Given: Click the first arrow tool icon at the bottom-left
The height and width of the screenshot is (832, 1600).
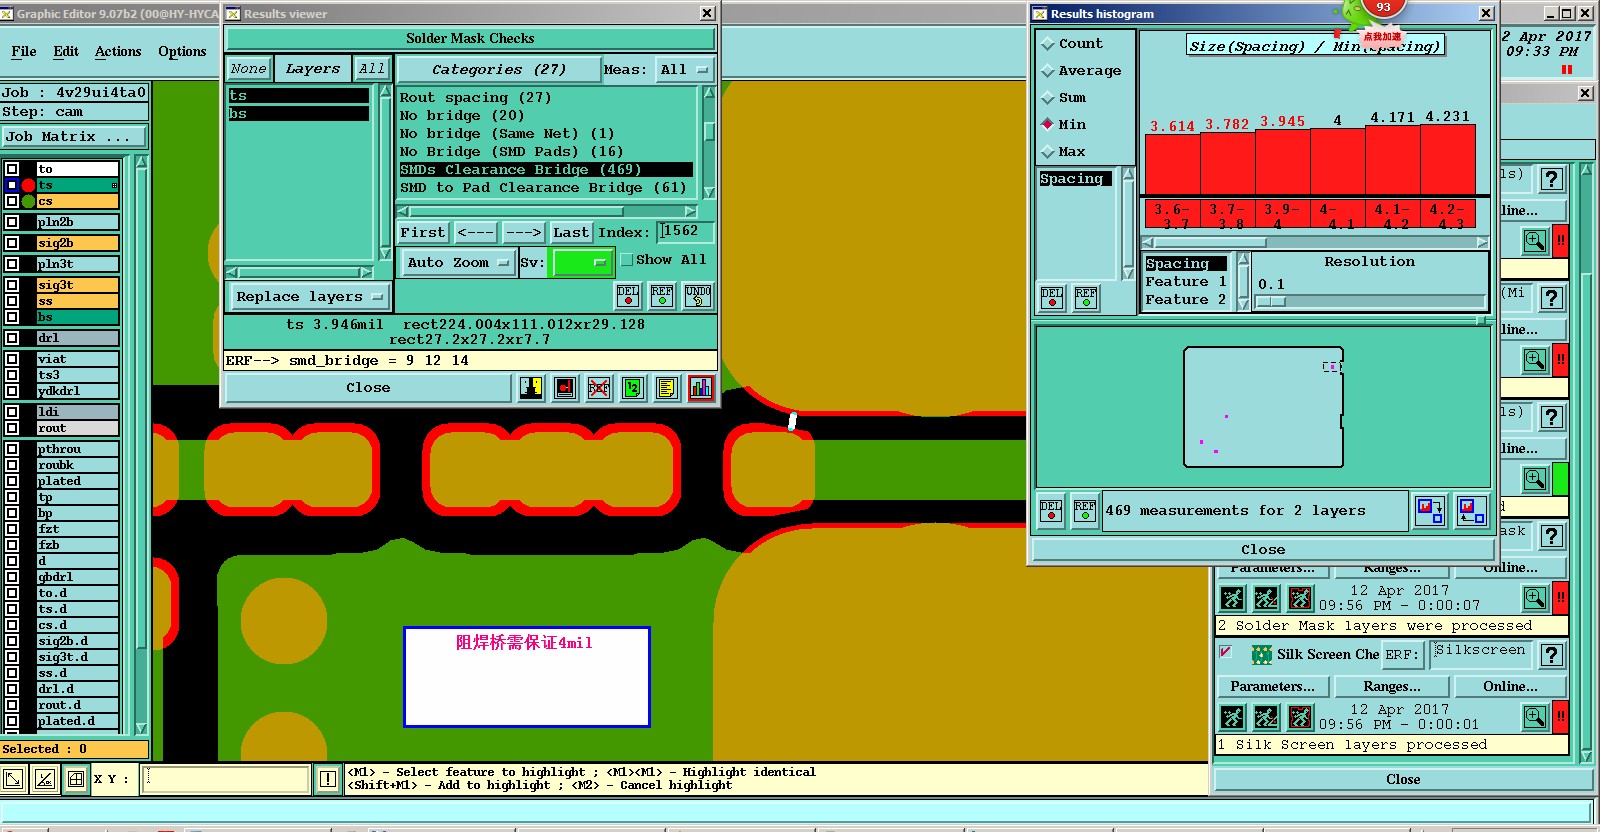Looking at the screenshot, I should click(13, 779).
